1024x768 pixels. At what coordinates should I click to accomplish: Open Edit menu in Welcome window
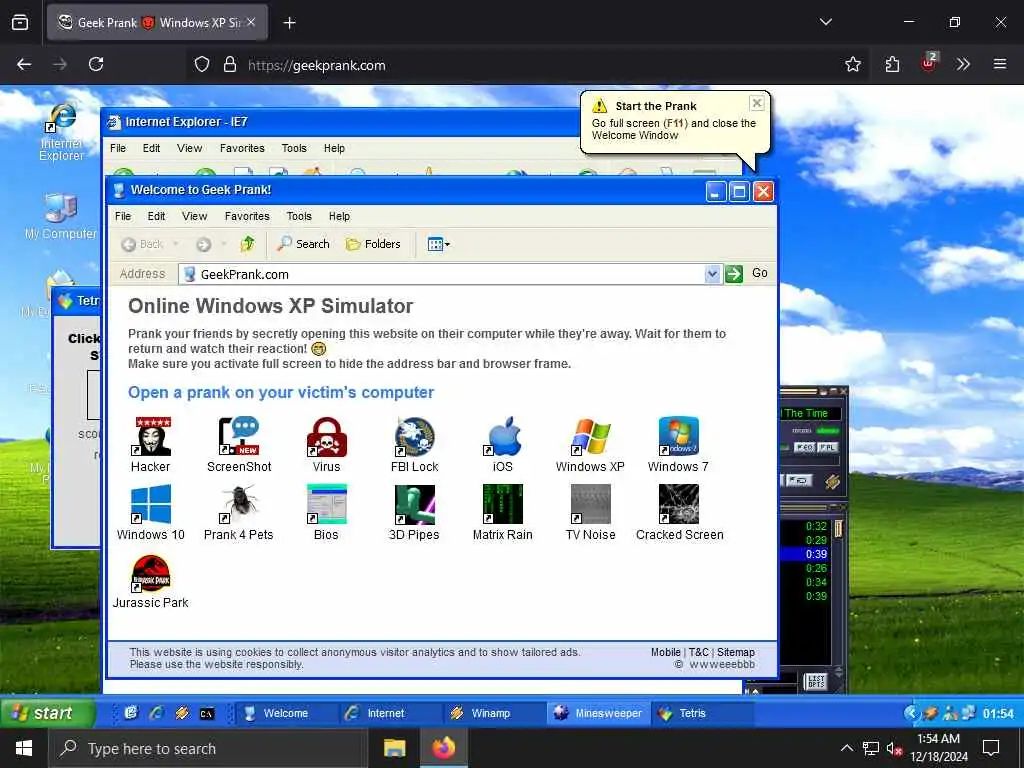[x=156, y=216]
